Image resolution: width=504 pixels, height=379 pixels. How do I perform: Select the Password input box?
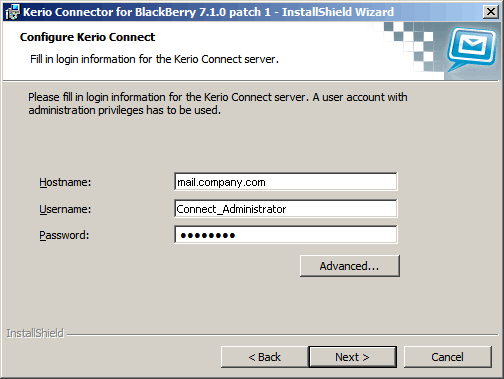tap(286, 235)
